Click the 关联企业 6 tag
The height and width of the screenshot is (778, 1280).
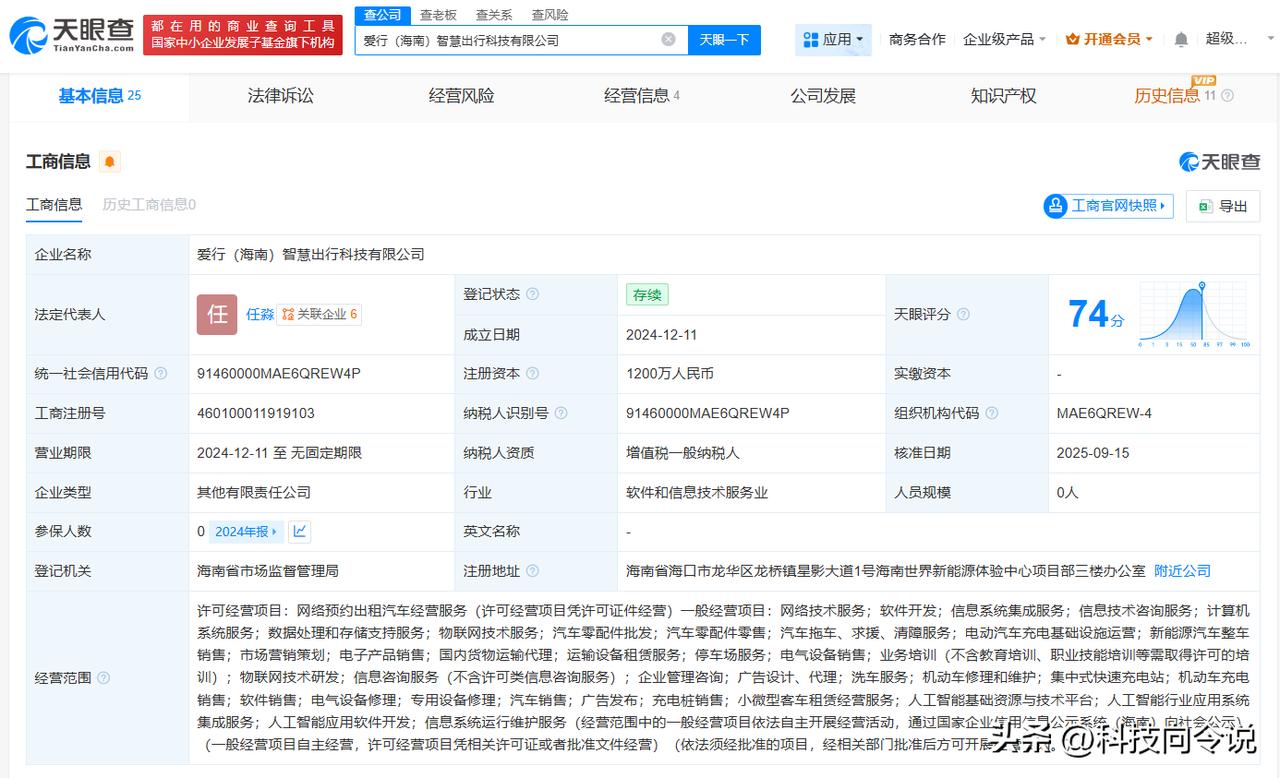319,314
